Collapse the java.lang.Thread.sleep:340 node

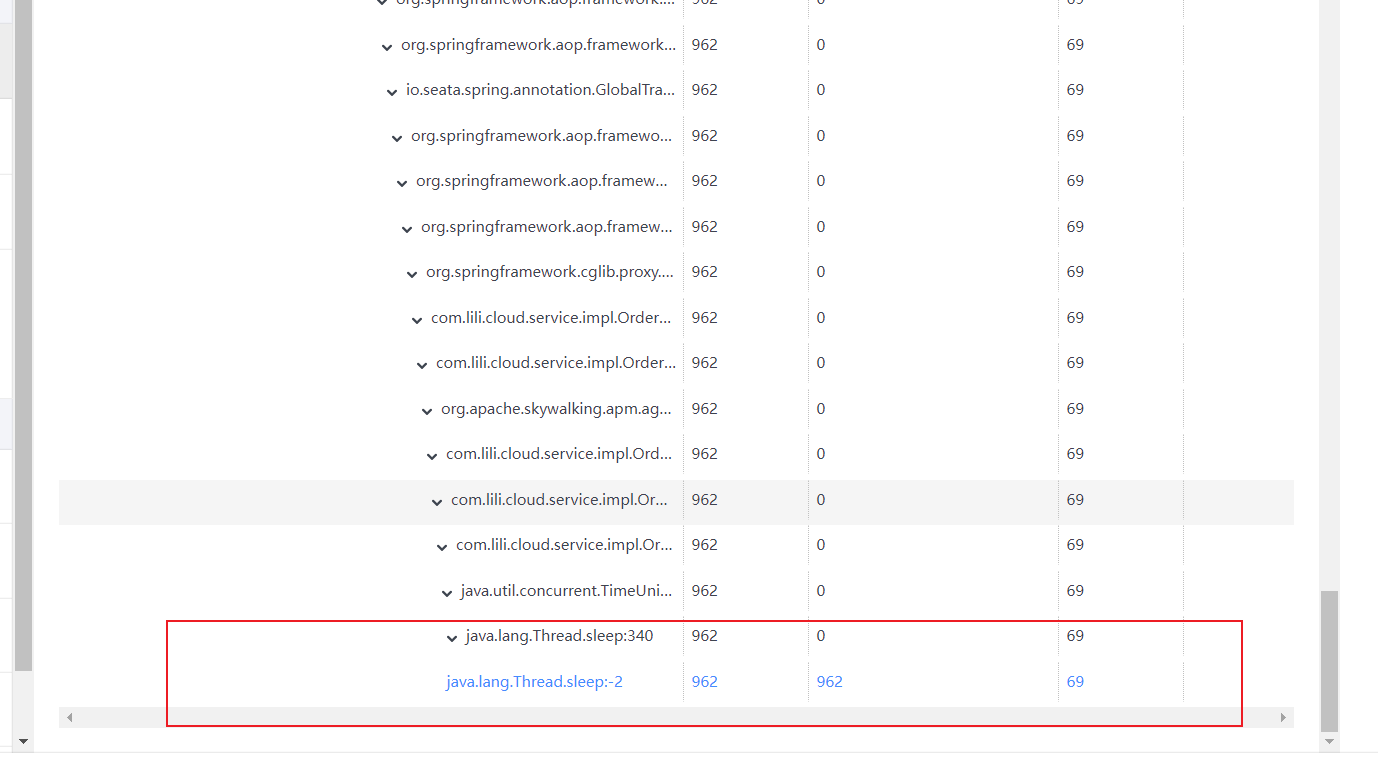tap(452, 638)
